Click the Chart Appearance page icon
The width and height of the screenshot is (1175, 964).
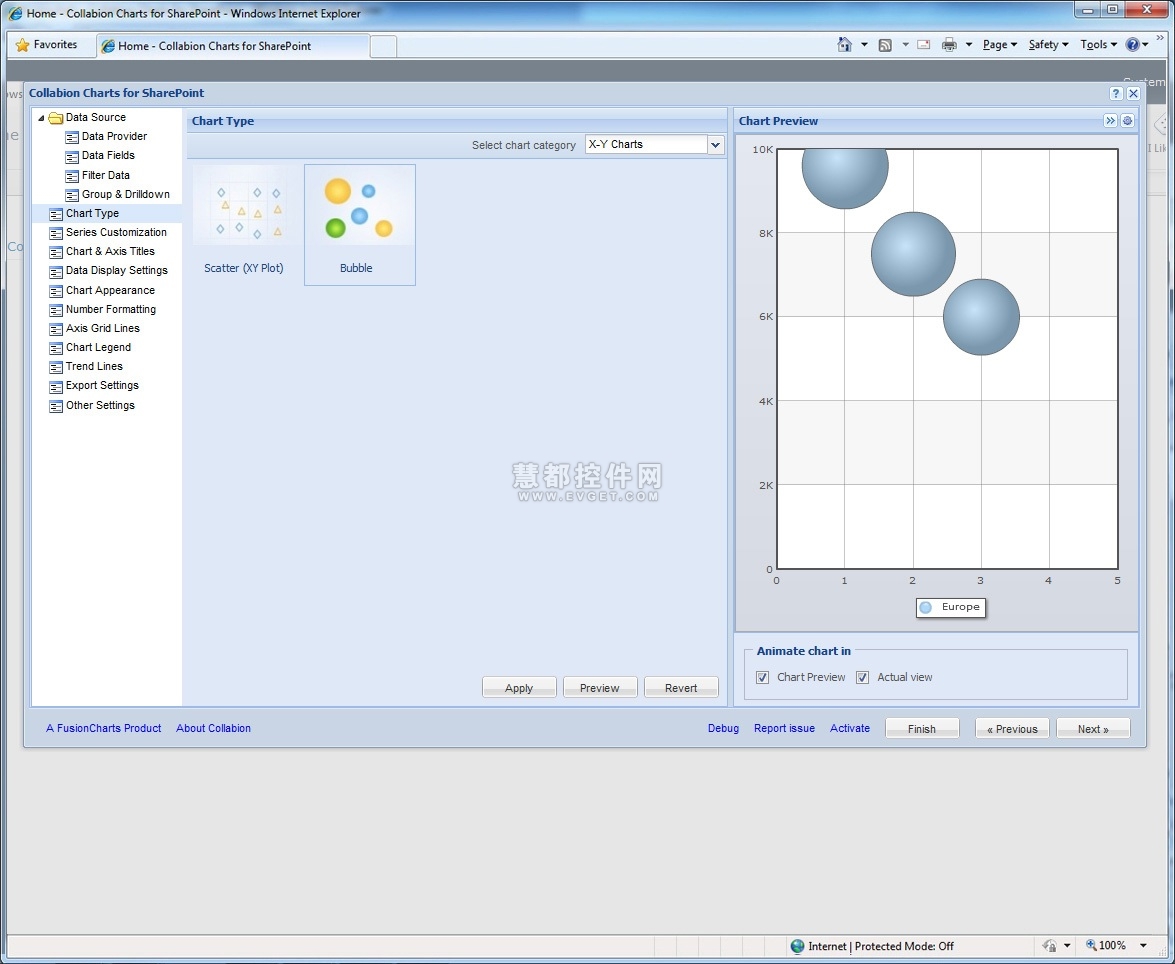click(x=55, y=291)
